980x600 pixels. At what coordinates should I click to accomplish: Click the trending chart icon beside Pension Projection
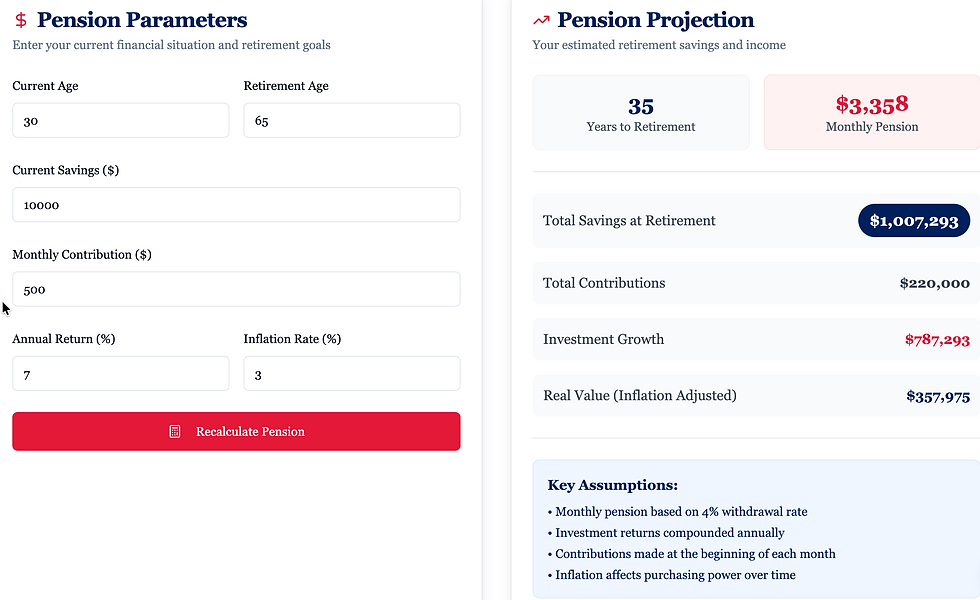pyautogui.click(x=540, y=19)
